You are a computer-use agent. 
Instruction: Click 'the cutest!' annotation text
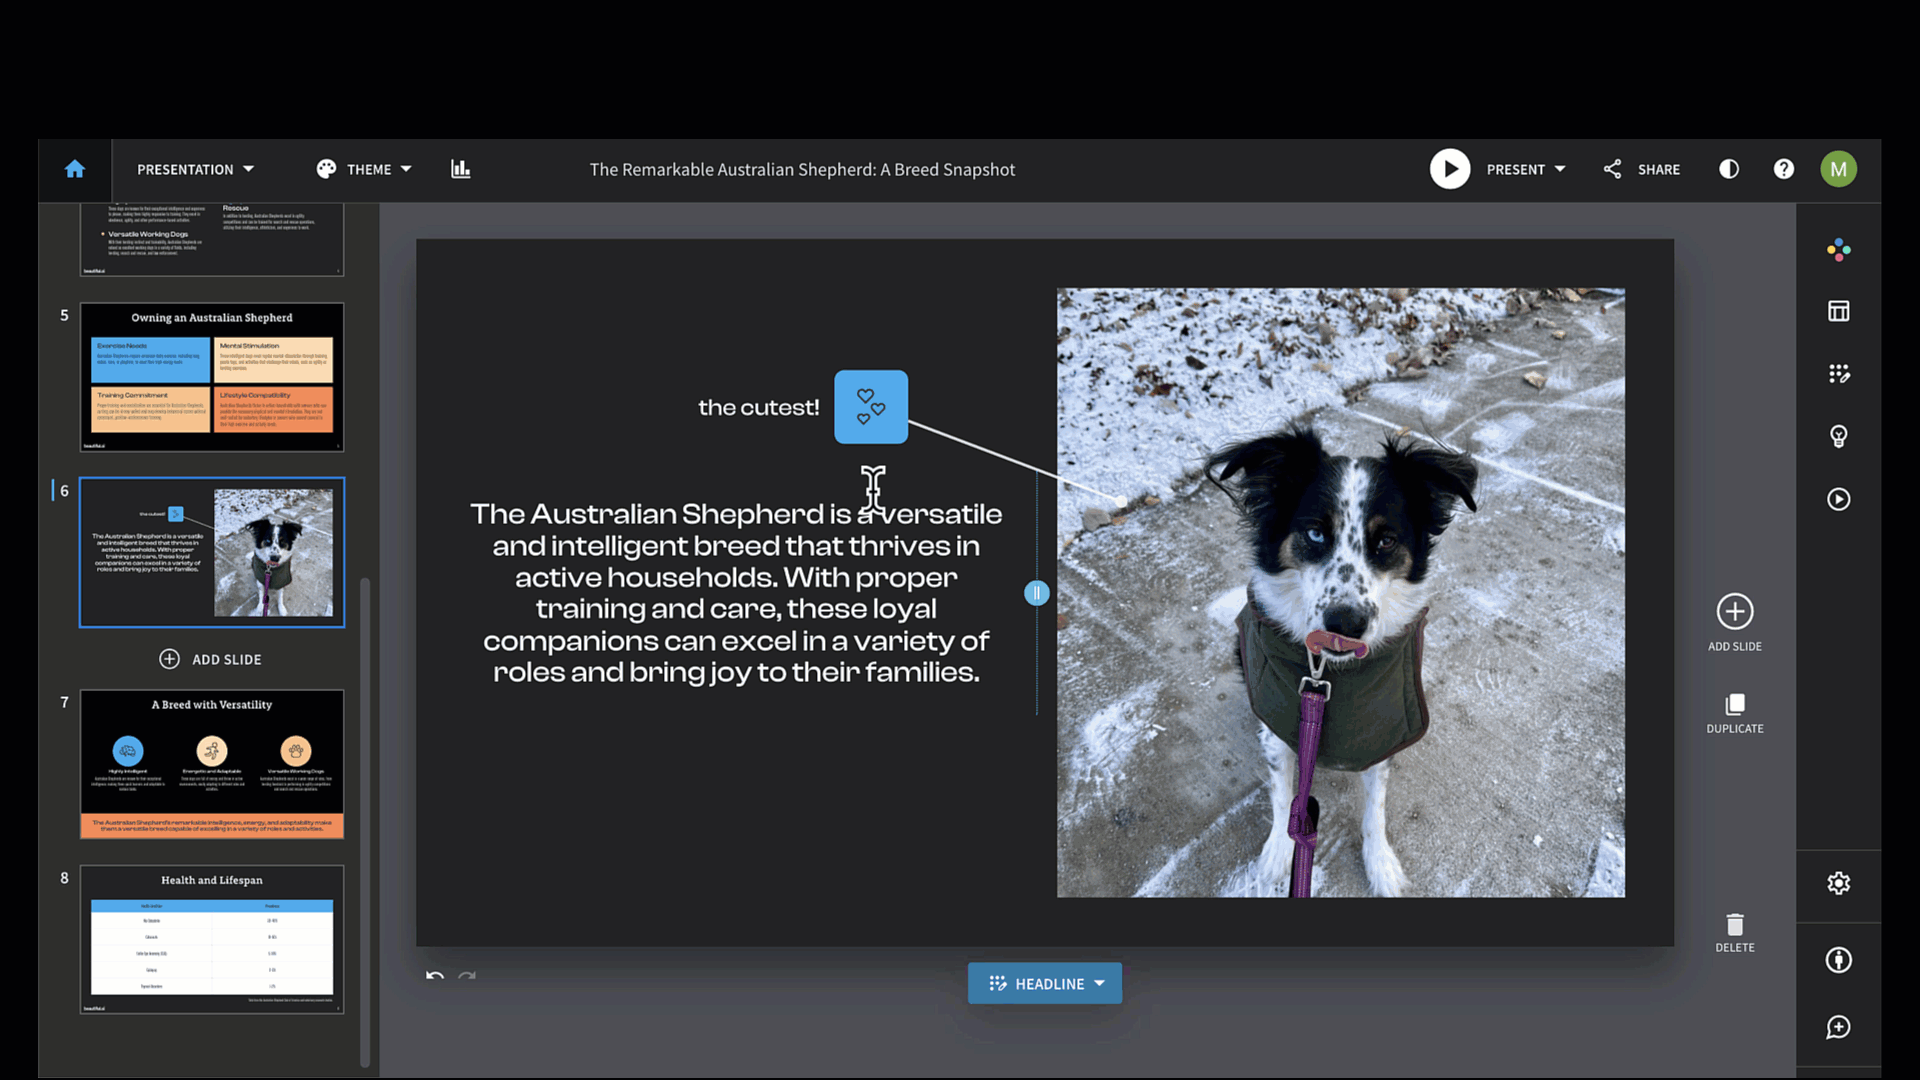[758, 408]
